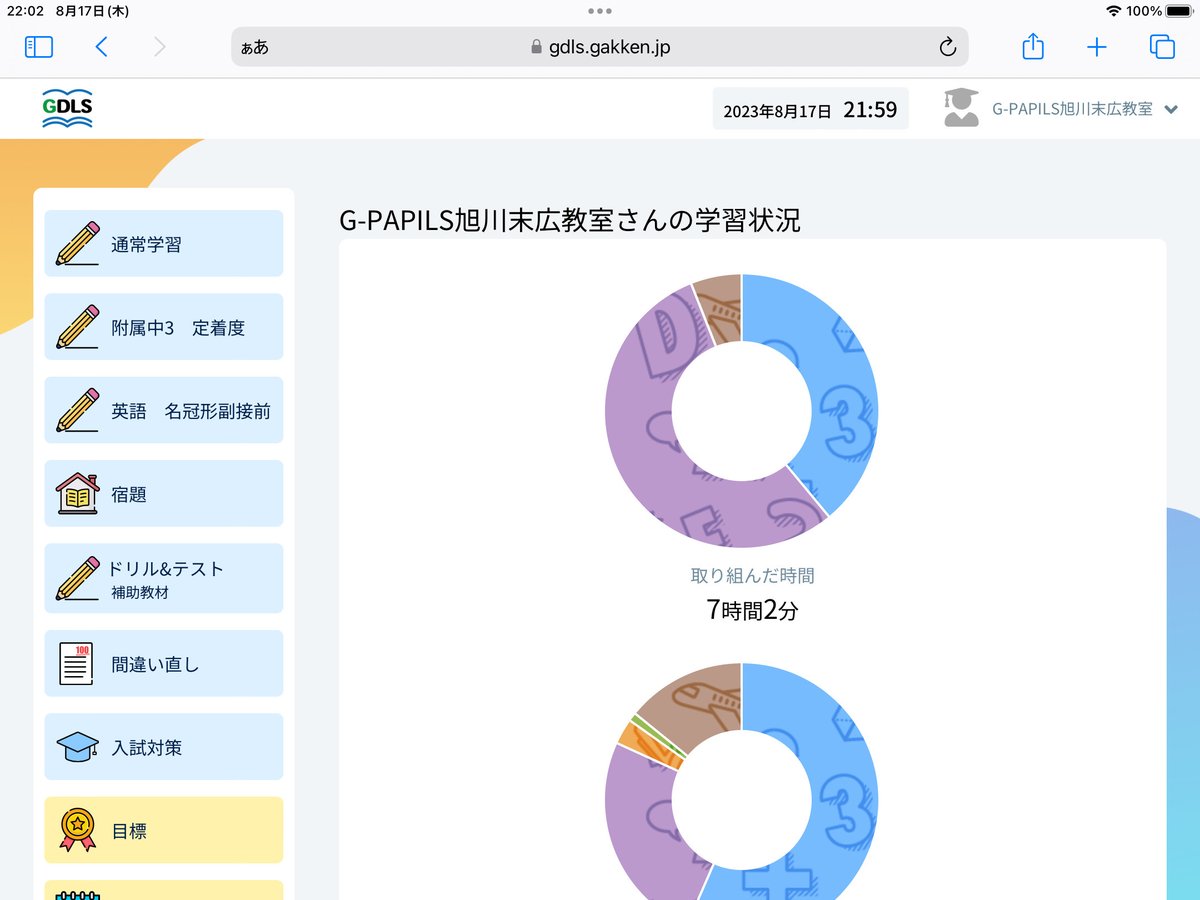Viewport: 1200px width, 900px height.
Task: Open a new tab with the plus icon
Action: pos(1097,47)
